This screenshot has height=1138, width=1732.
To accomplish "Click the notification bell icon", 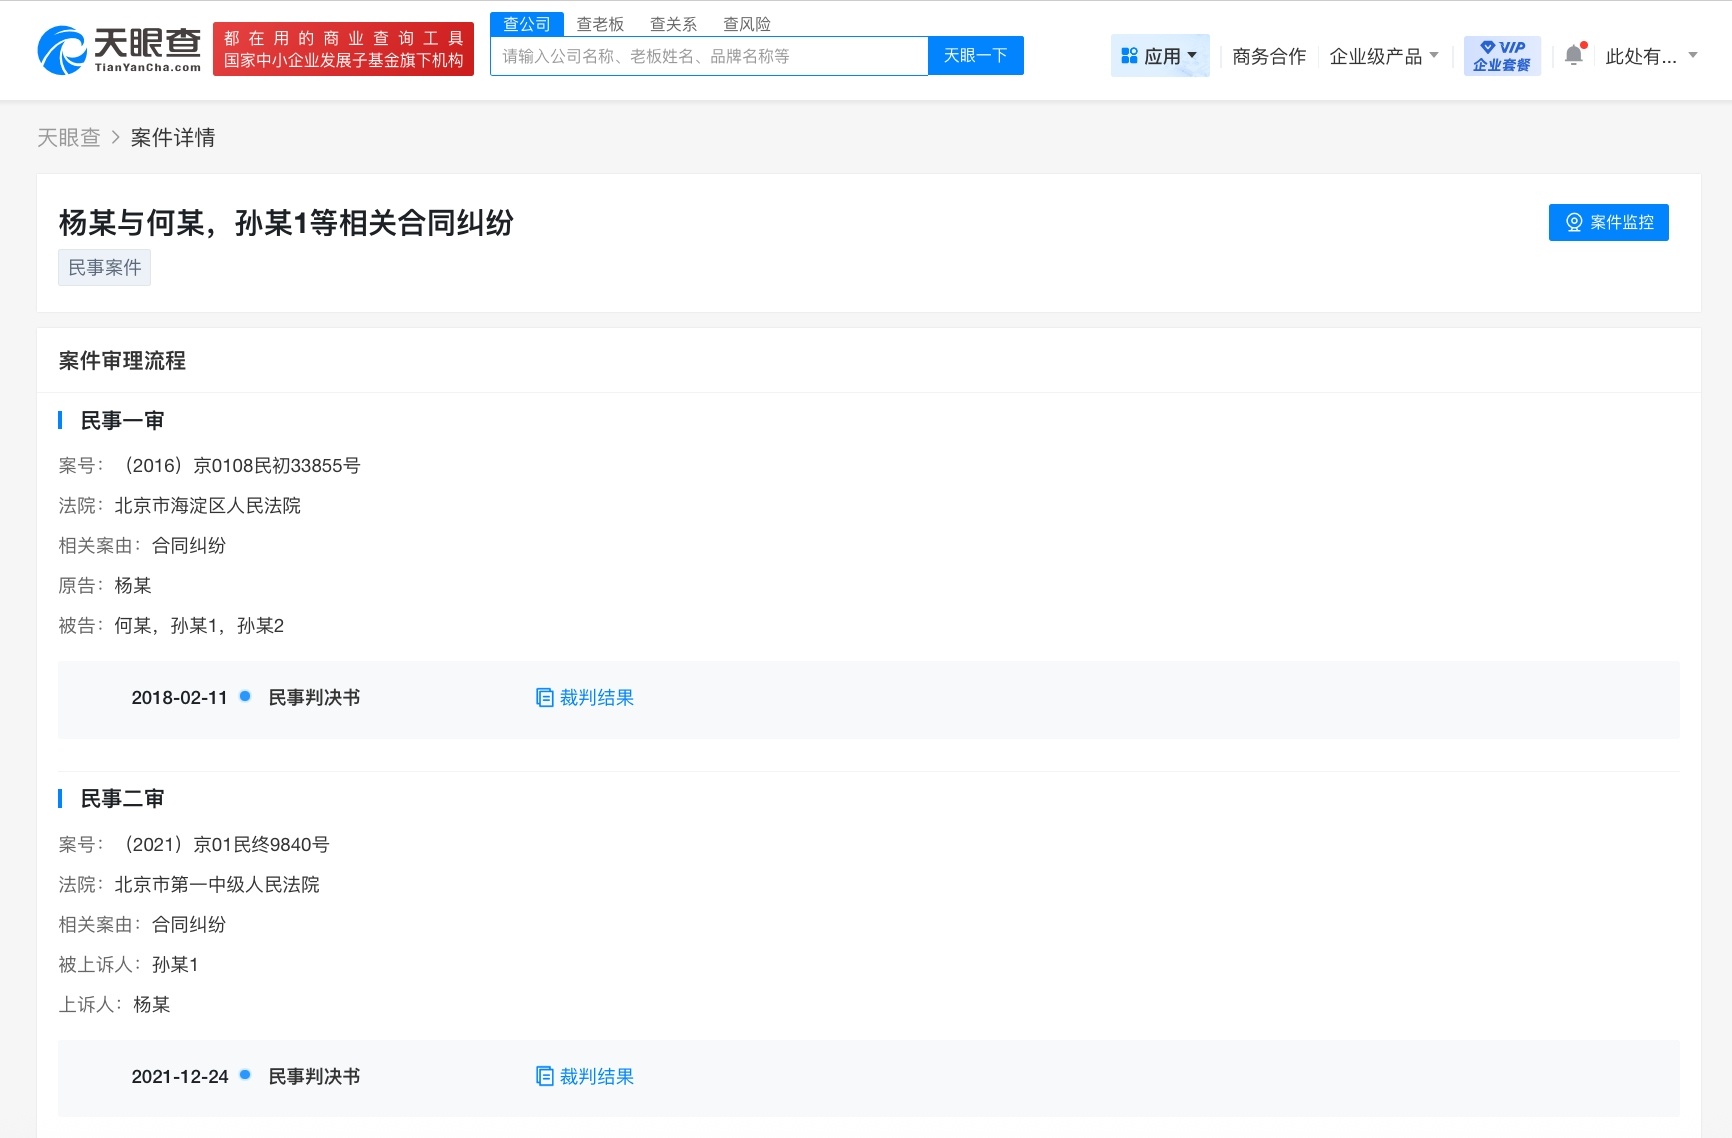I will (x=1573, y=55).
